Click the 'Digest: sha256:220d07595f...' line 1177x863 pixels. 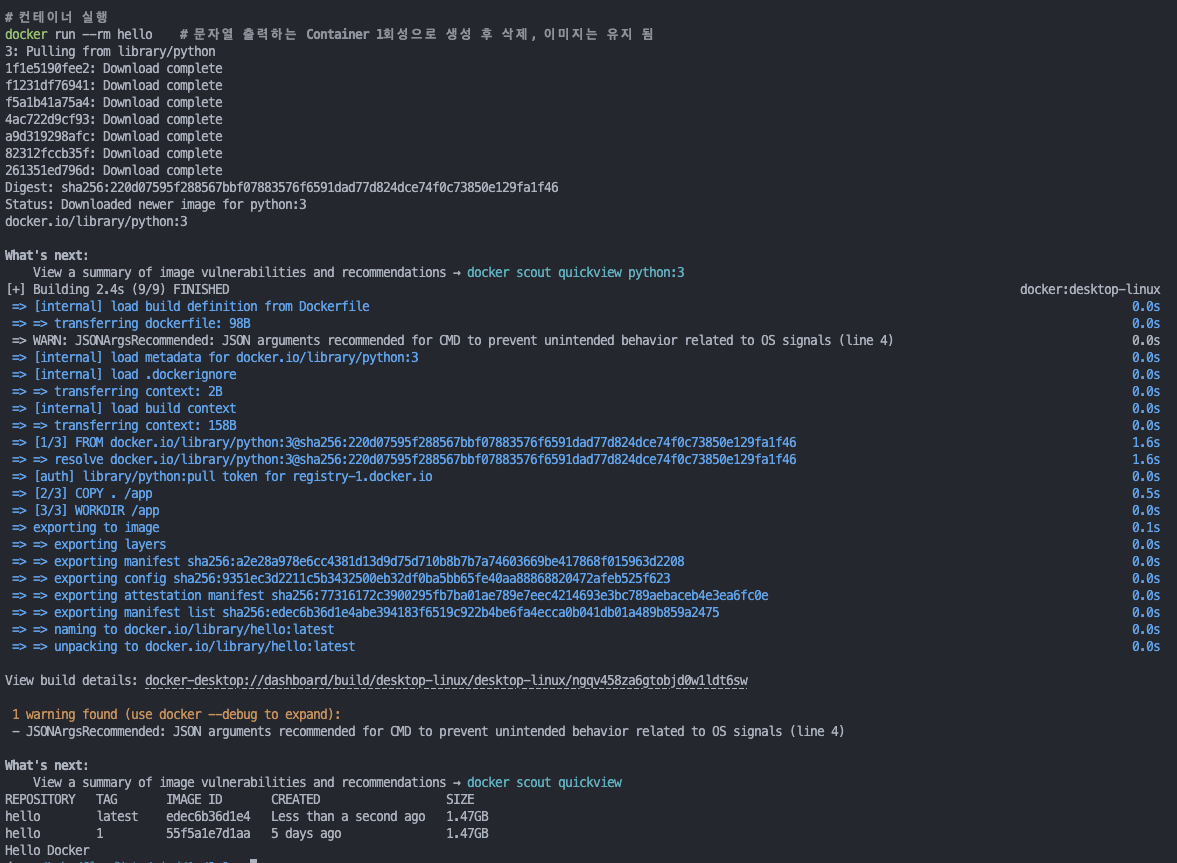click(x=281, y=188)
